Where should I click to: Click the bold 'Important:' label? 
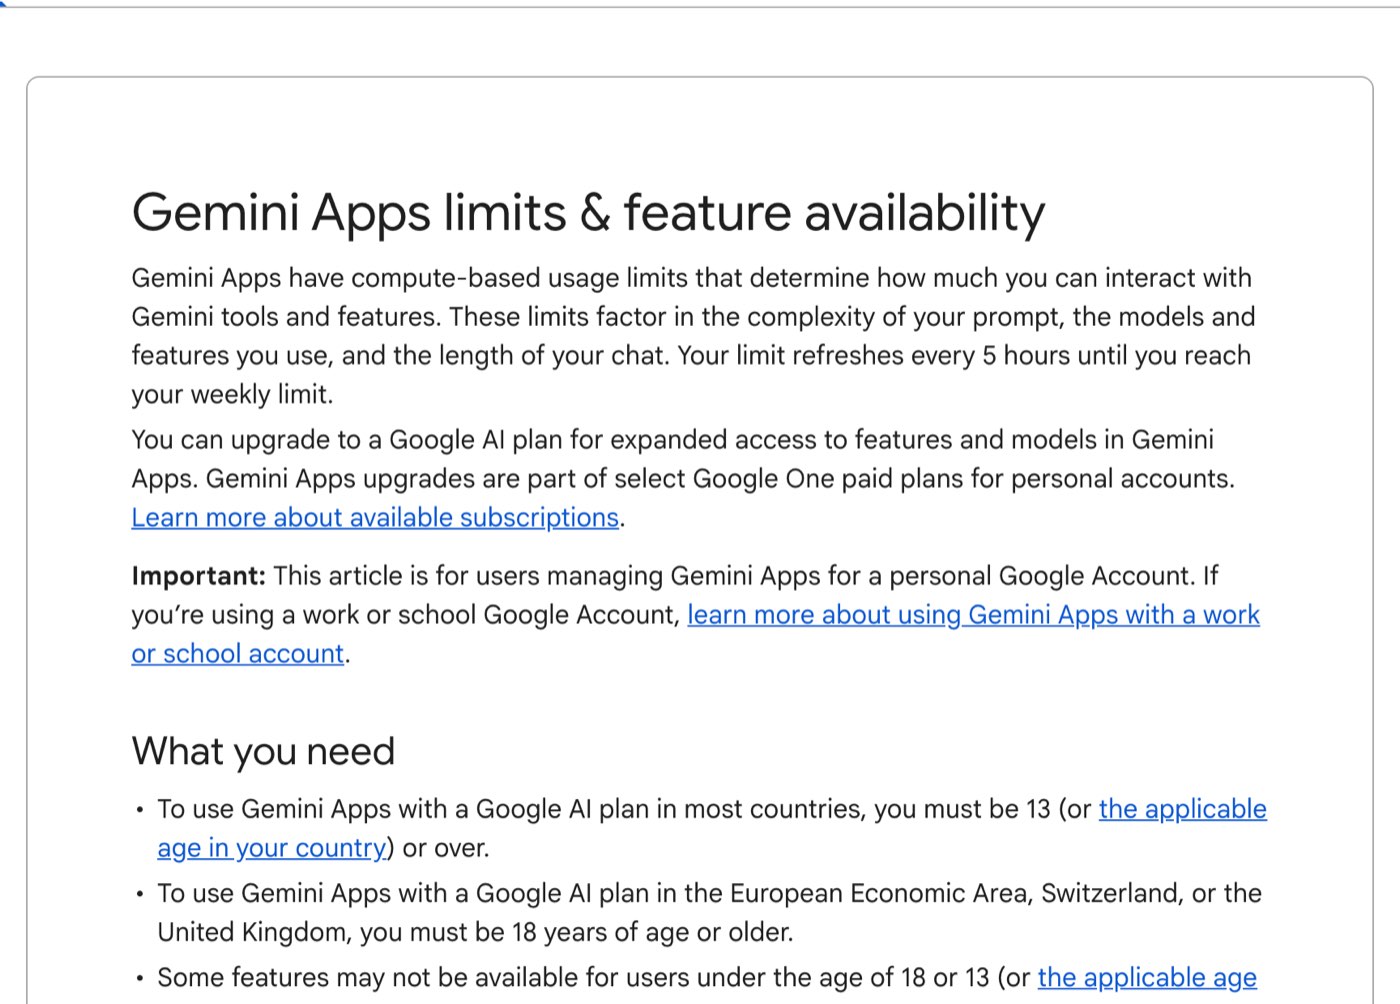point(198,576)
